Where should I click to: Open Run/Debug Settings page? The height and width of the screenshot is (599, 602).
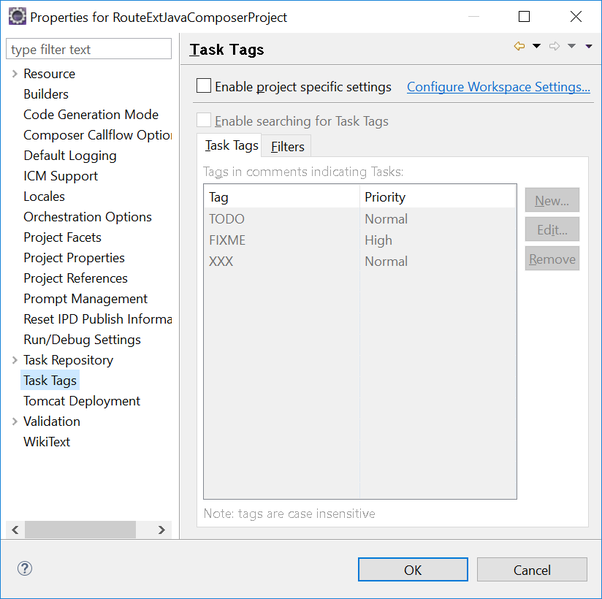[x=82, y=339]
